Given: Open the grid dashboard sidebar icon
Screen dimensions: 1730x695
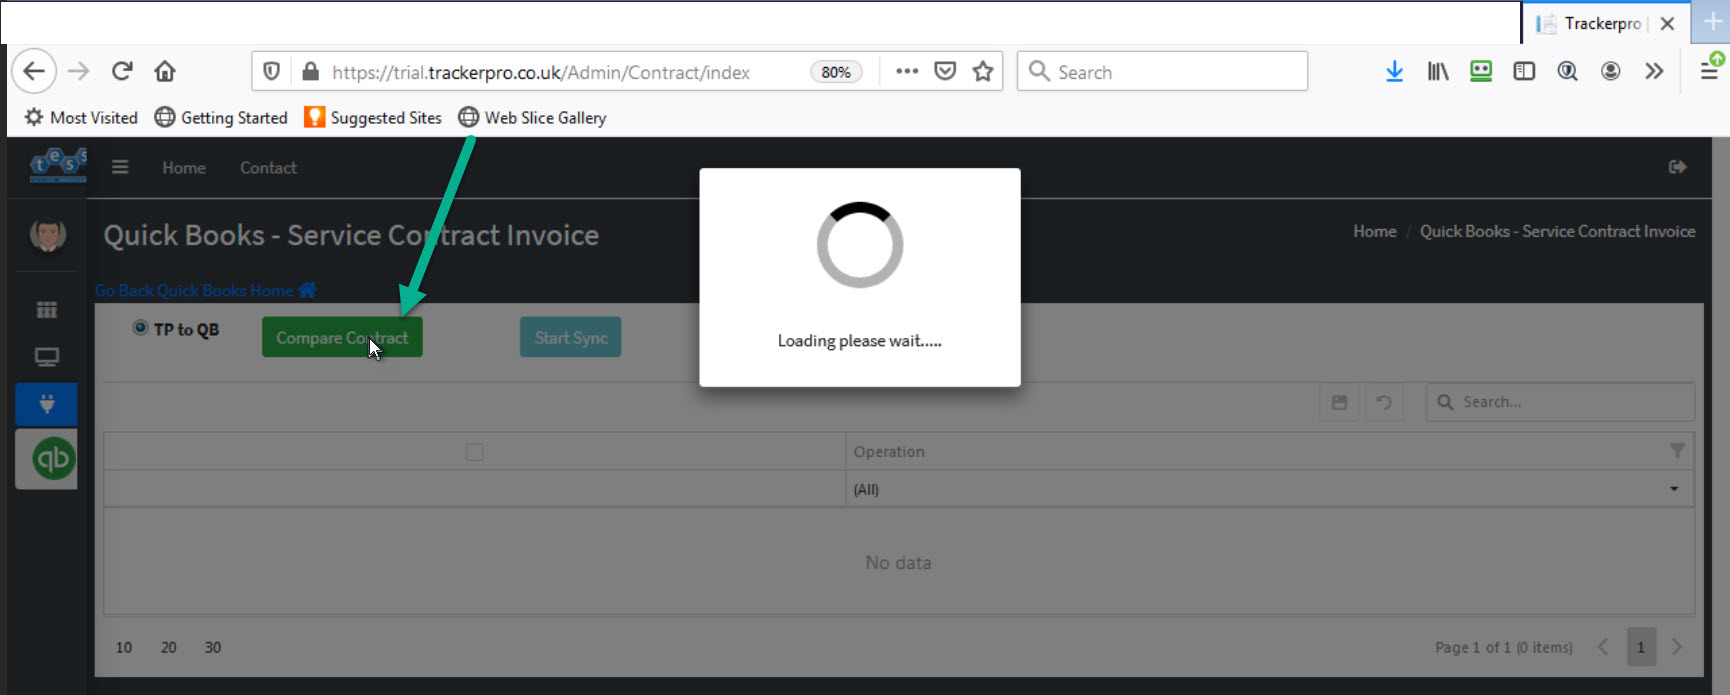Looking at the screenshot, I should (47, 310).
